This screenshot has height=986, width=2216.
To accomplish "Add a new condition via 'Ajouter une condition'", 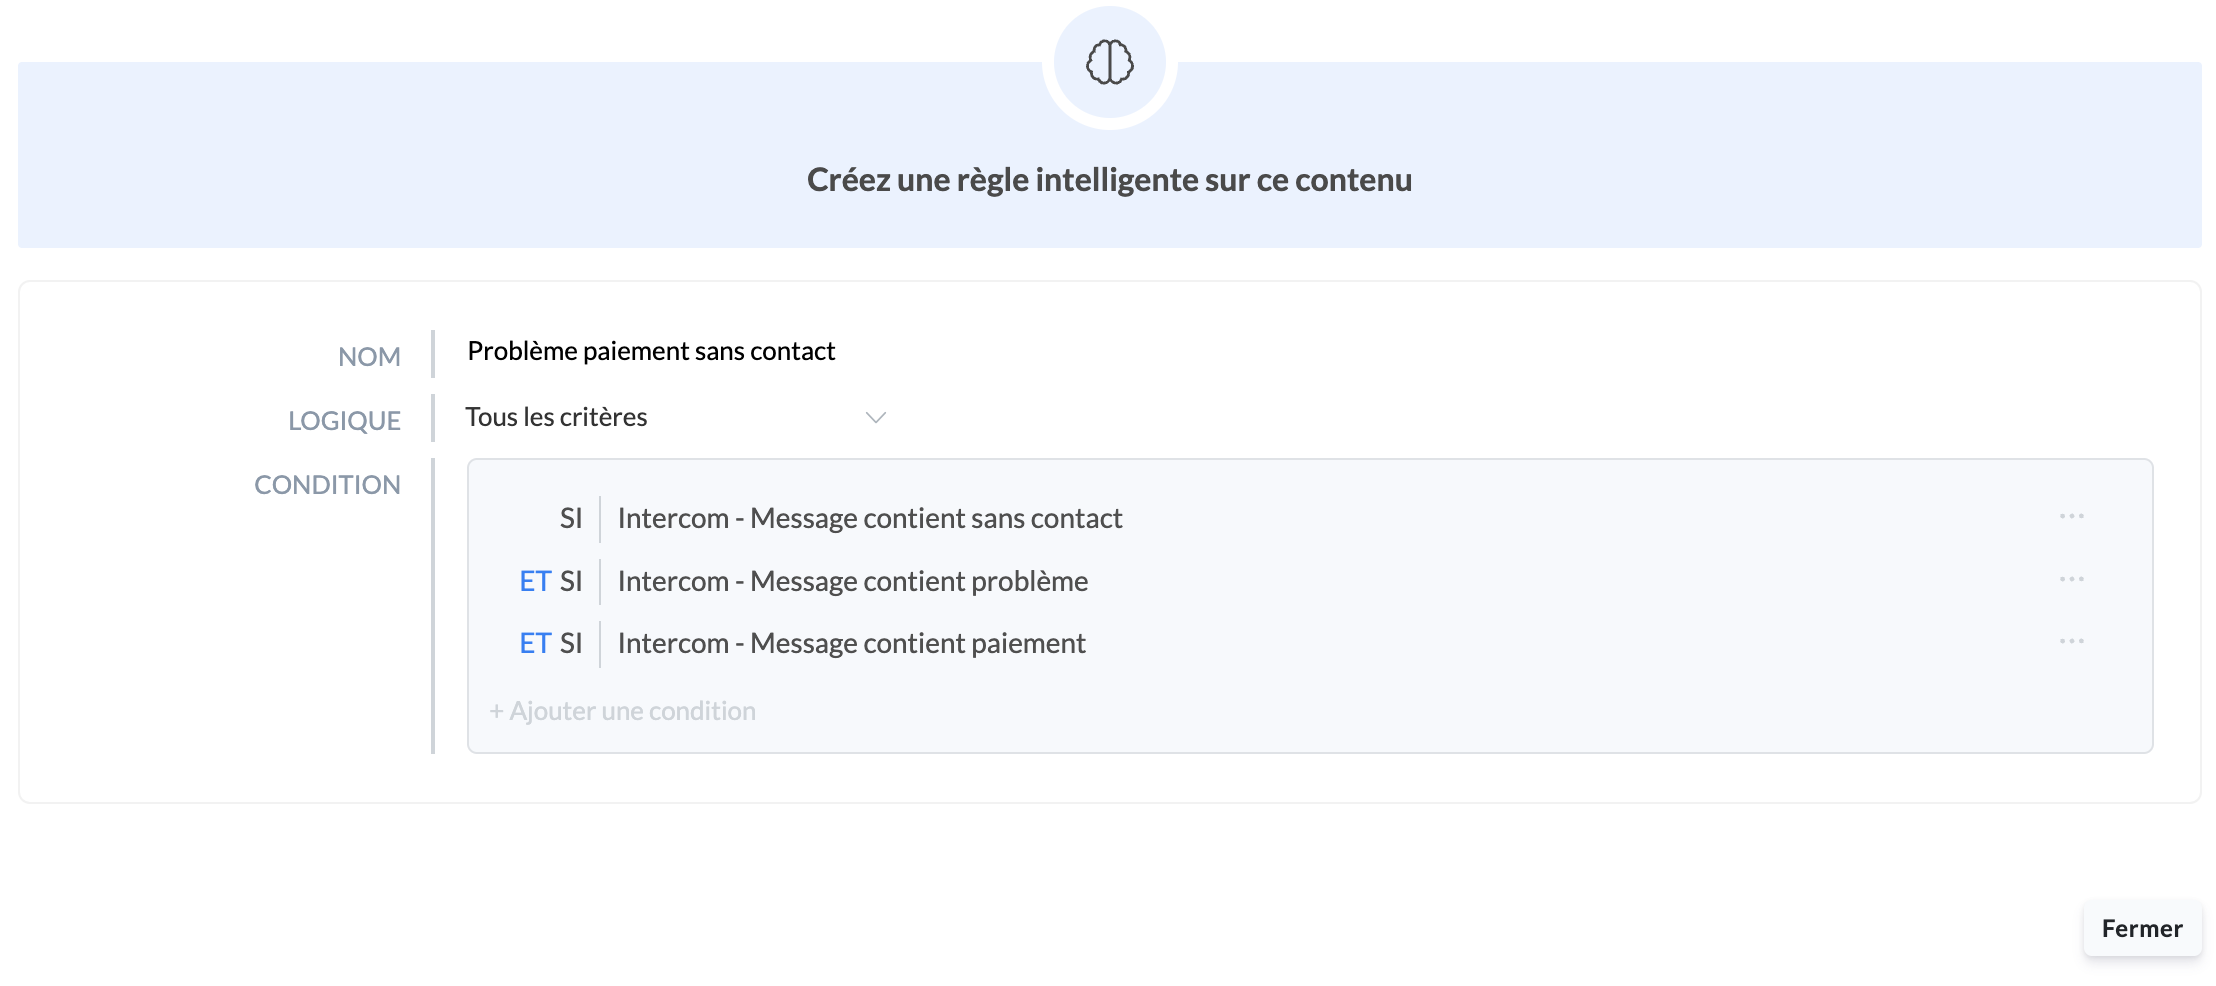I will pyautogui.click(x=622, y=711).
